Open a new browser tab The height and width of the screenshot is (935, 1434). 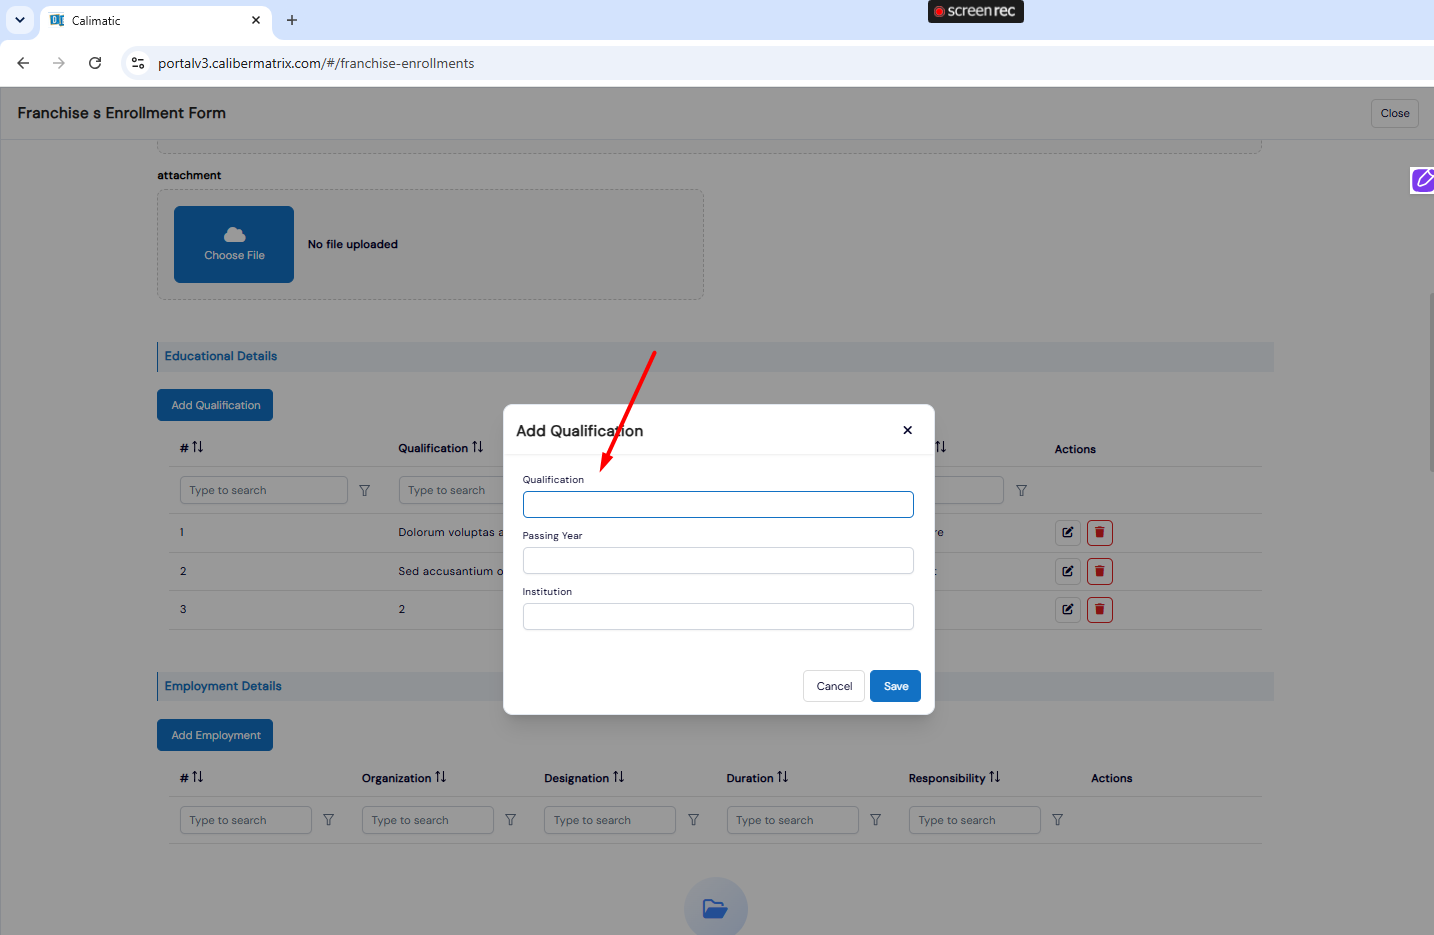(292, 20)
